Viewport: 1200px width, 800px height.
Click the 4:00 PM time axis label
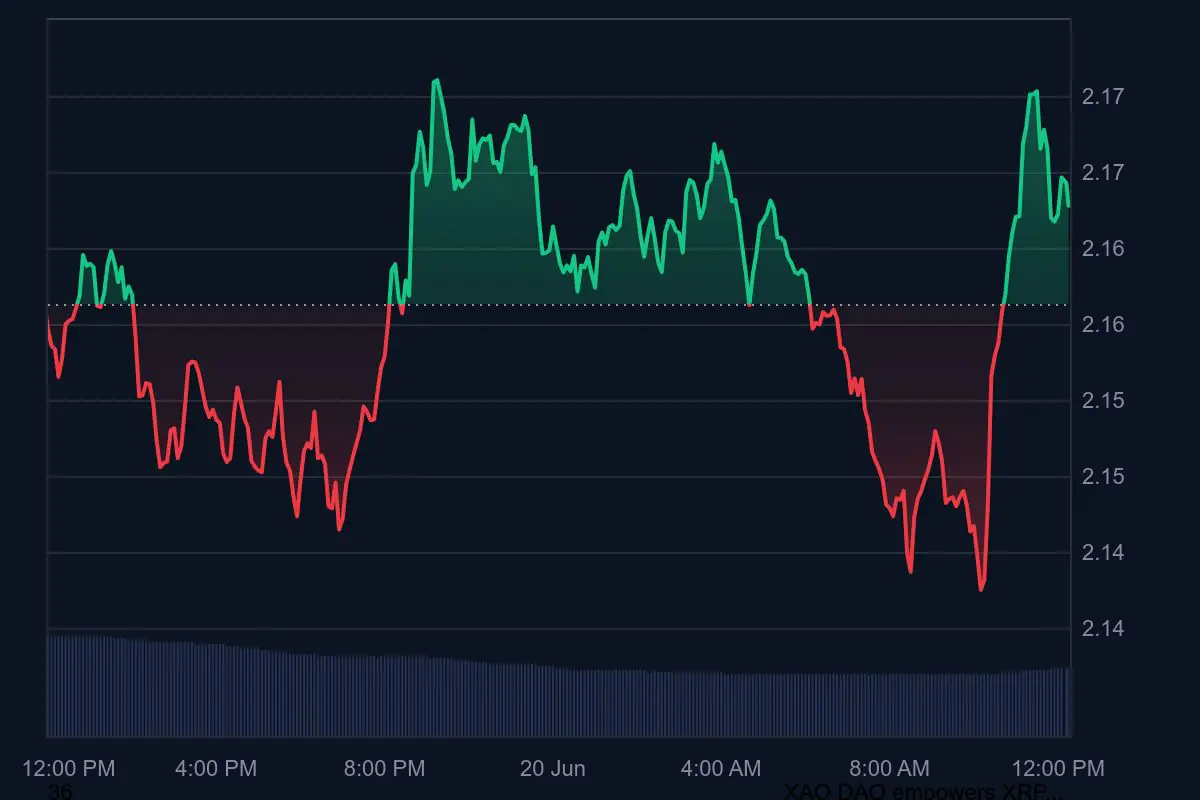tap(216, 768)
